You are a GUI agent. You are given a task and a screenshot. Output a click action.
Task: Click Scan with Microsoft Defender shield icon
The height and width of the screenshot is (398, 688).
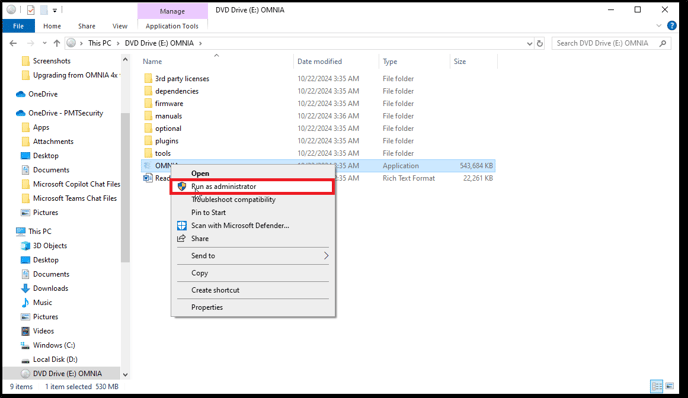point(182,226)
